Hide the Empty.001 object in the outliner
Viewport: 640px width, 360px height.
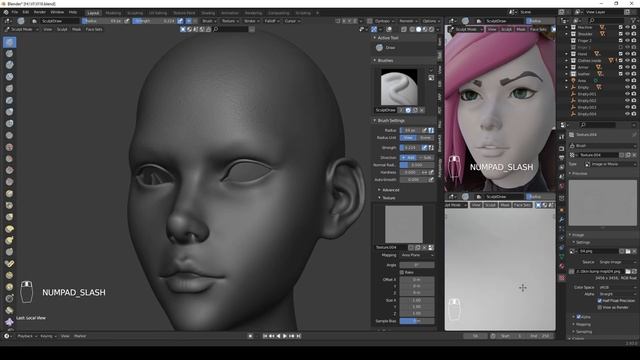[628, 94]
